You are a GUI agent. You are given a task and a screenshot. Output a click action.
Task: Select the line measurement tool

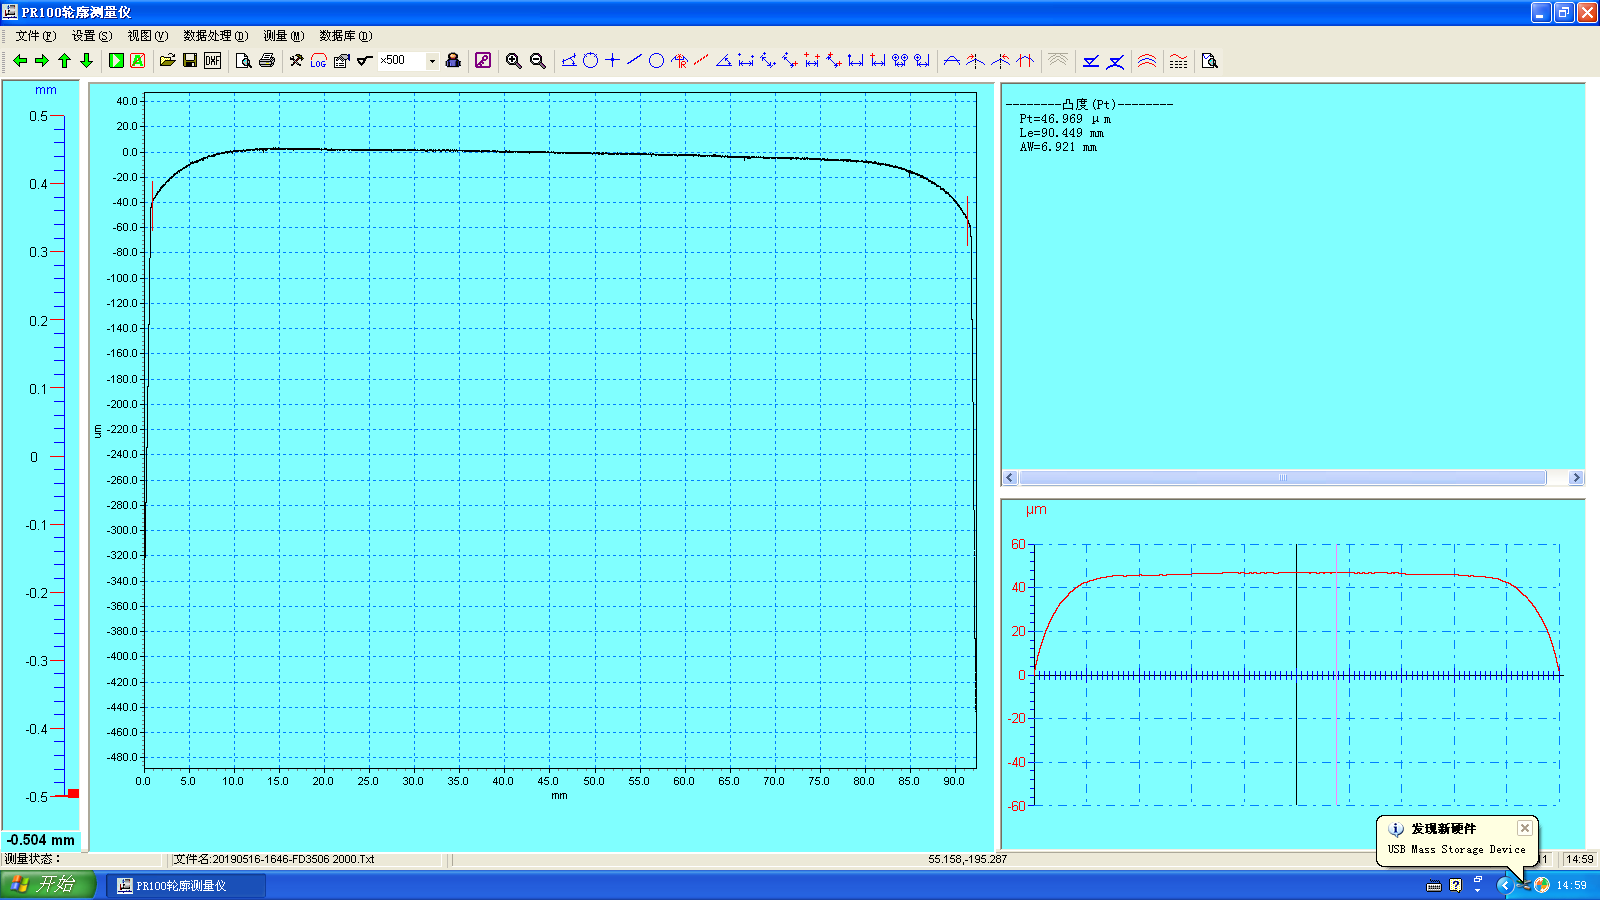[x=634, y=61]
